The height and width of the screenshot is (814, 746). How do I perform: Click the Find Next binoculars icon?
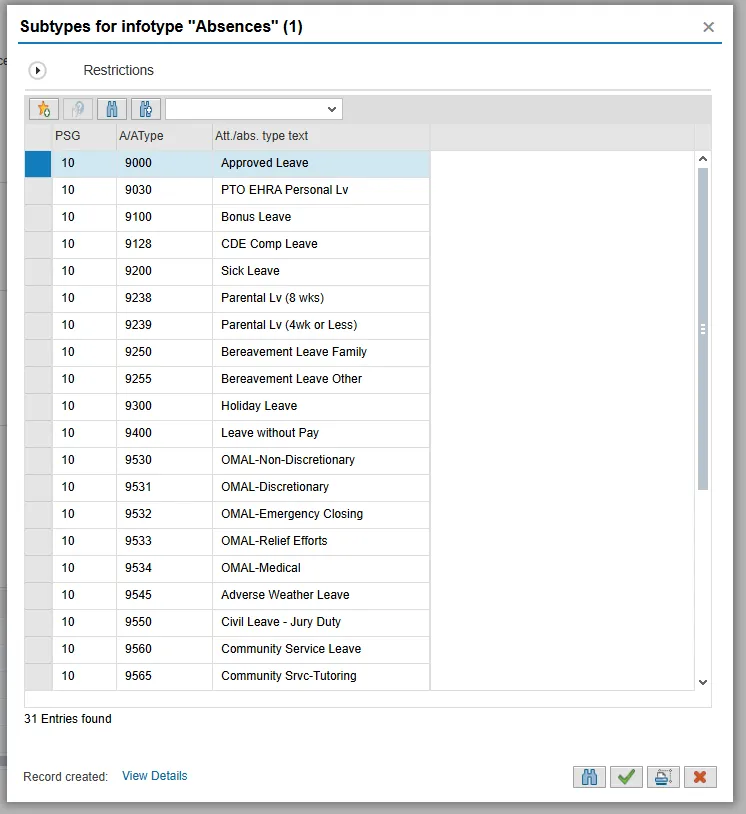click(x=146, y=109)
